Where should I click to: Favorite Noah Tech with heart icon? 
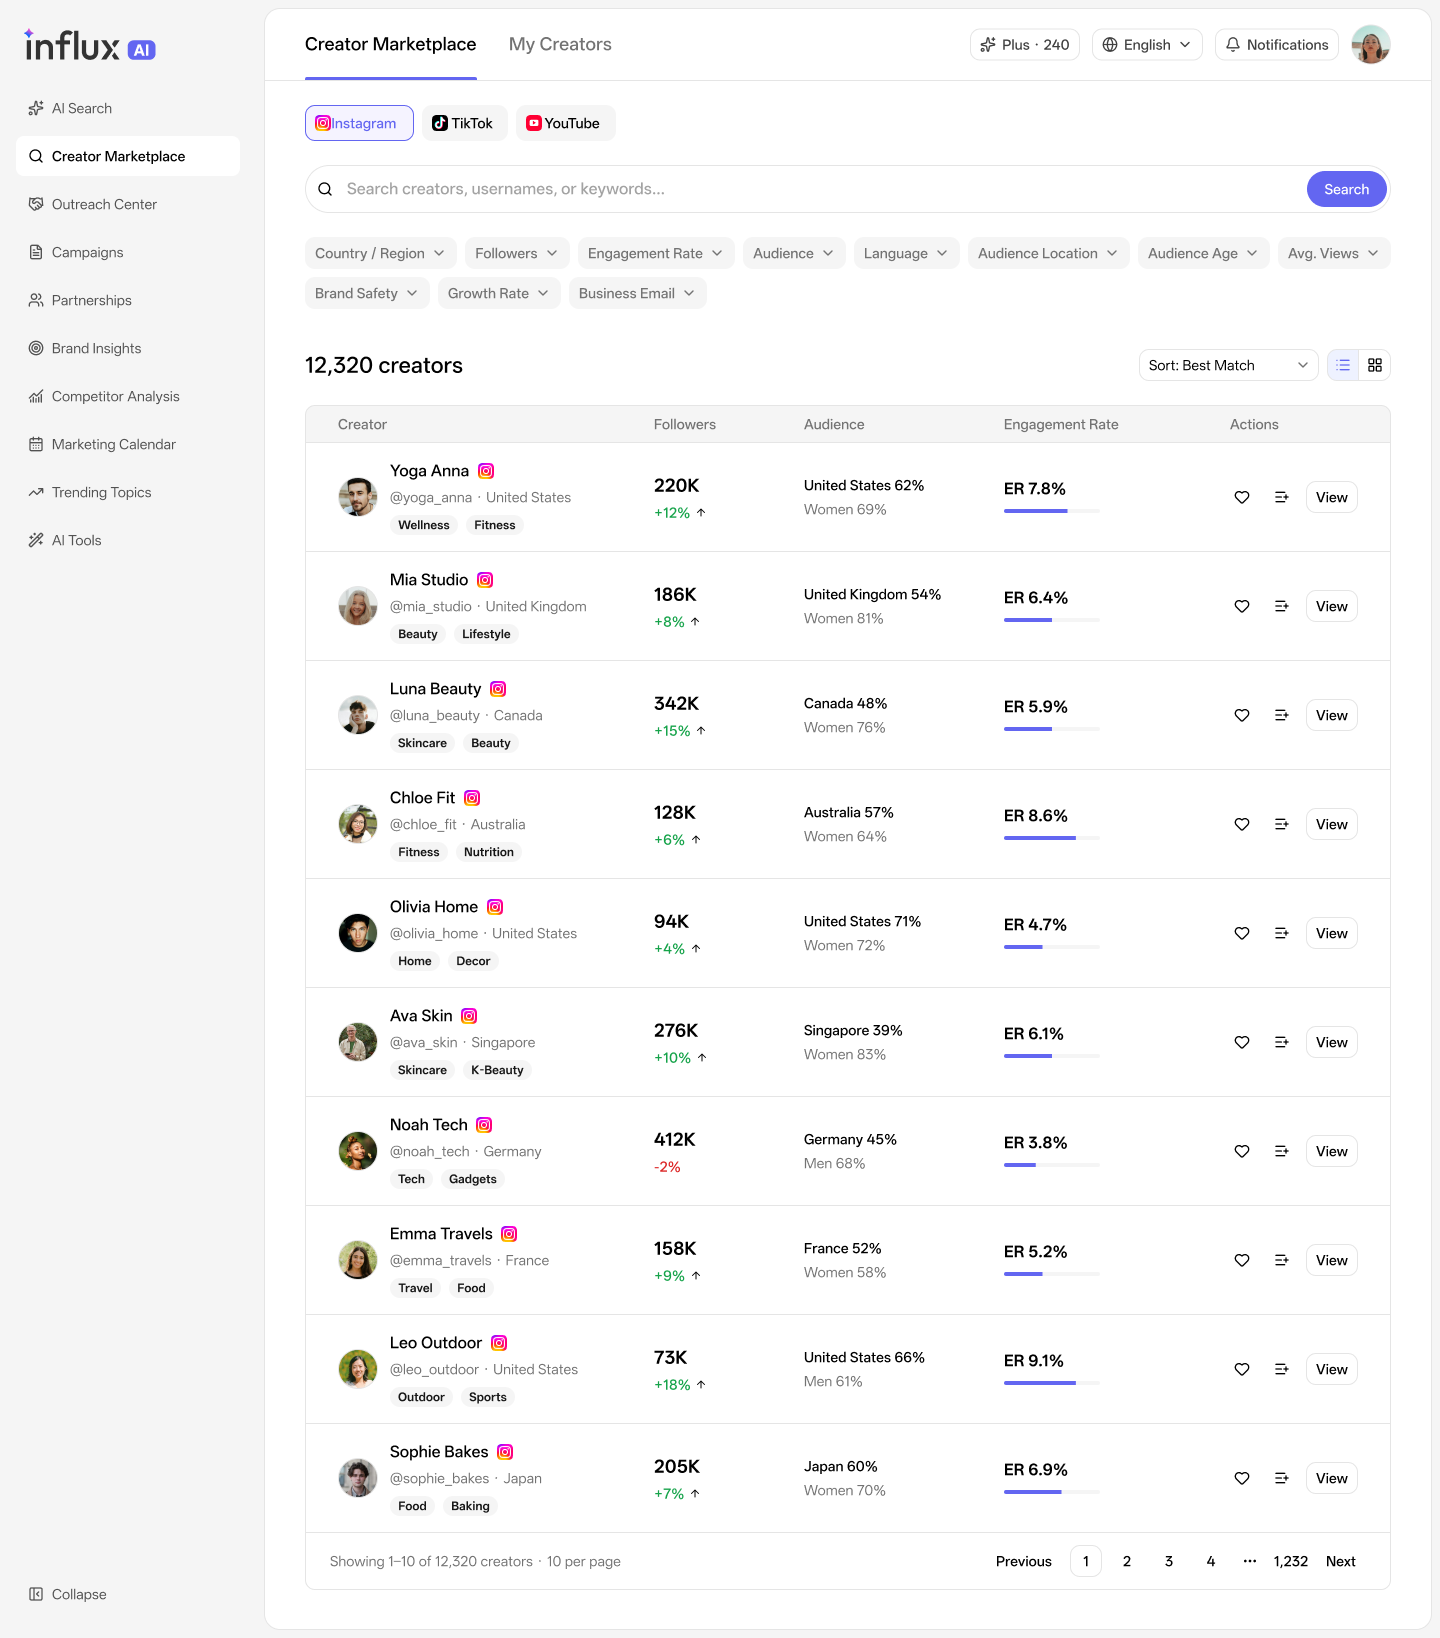coord(1242,1151)
